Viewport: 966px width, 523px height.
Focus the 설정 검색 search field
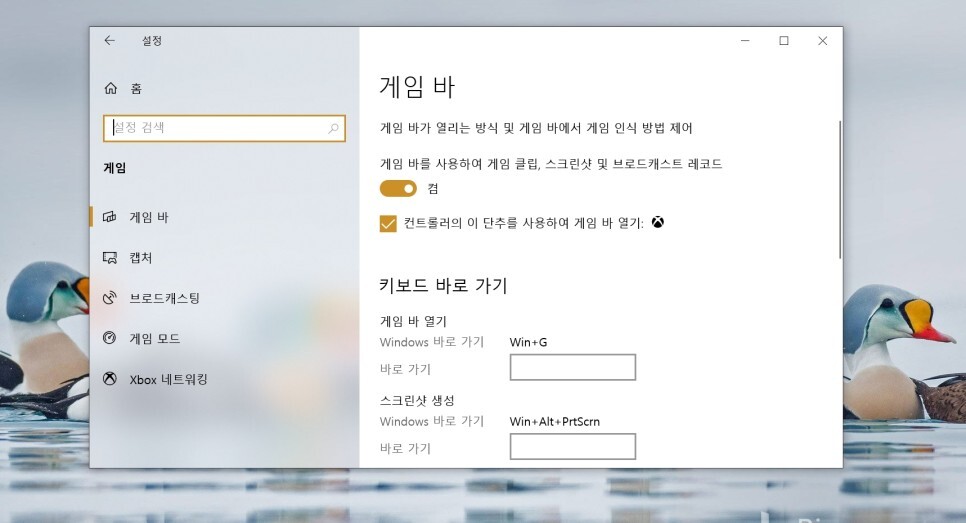click(x=224, y=128)
